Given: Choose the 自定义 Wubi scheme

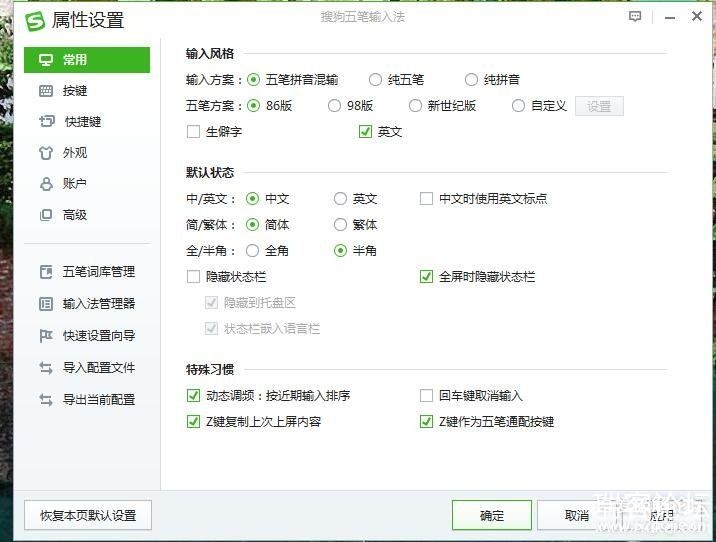Looking at the screenshot, I should pyautogui.click(x=518, y=106).
